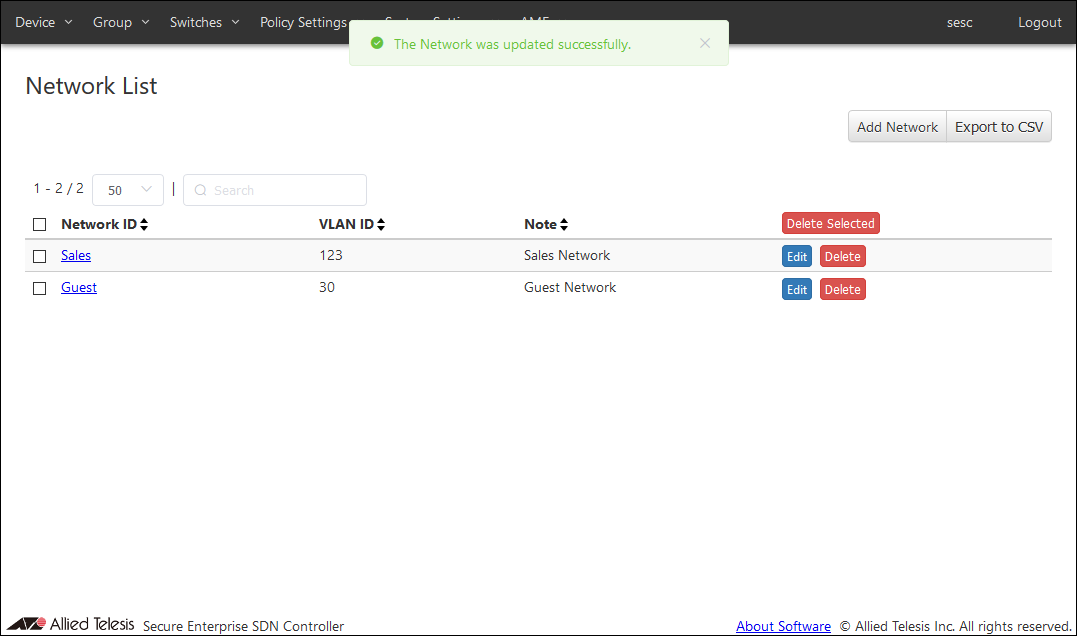Open the Policy Settings menu
Viewport: 1077px width, 636px height.
click(x=304, y=22)
